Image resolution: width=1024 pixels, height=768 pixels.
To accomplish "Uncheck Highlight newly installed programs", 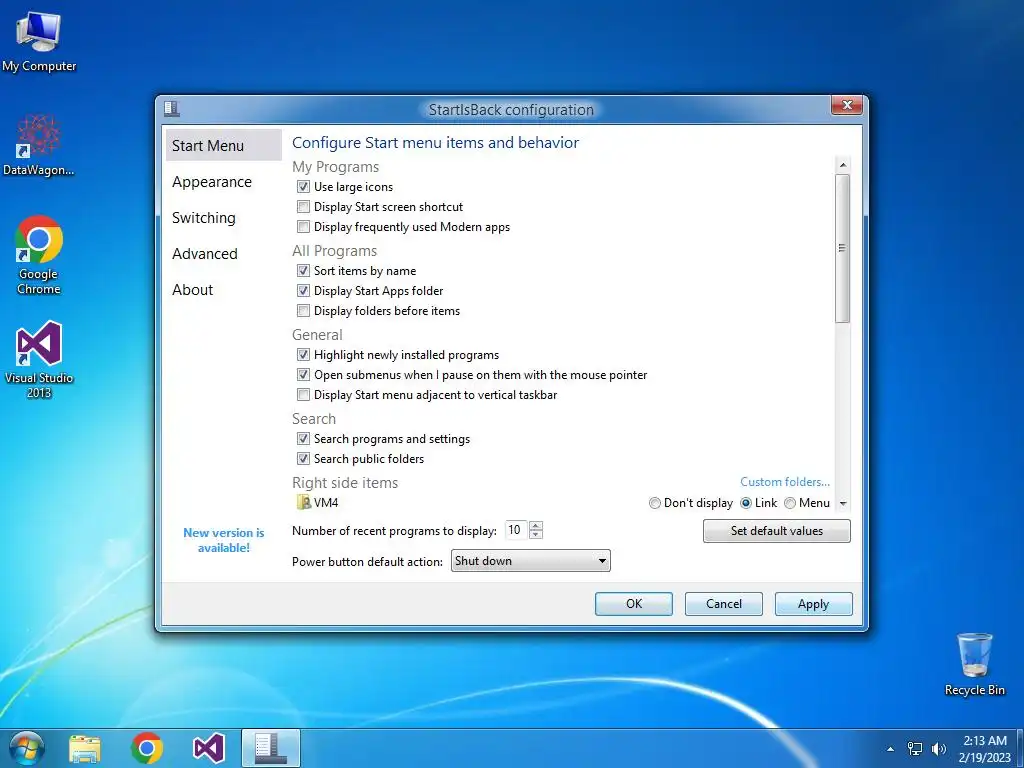I will pos(303,355).
